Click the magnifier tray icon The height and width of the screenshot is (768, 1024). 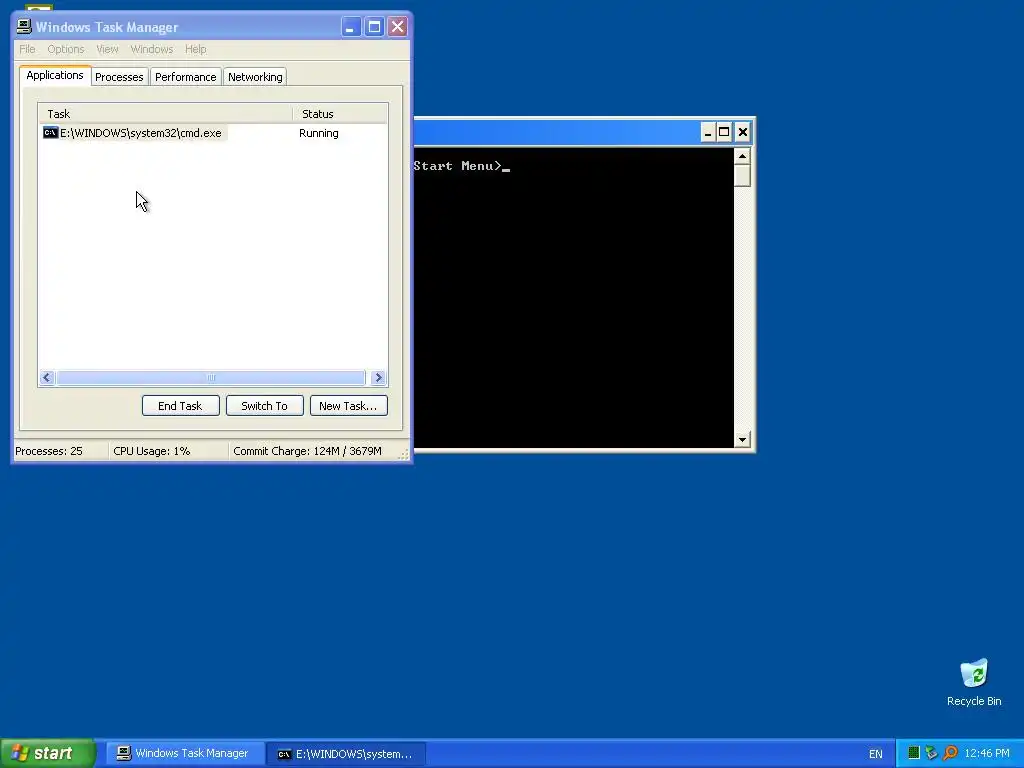click(x=950, y=753)
